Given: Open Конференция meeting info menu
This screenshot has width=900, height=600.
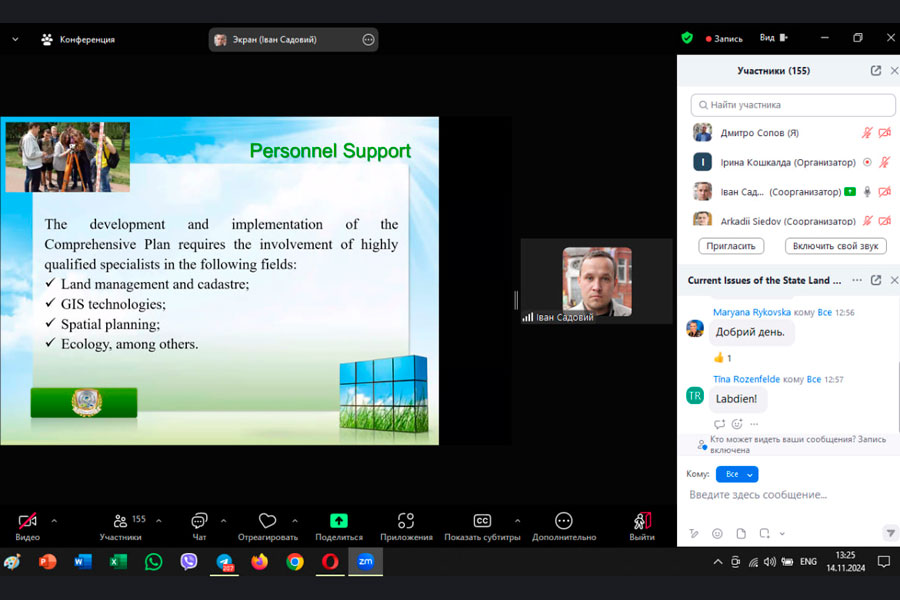Looking at the screenshot, I should (78, 40).
